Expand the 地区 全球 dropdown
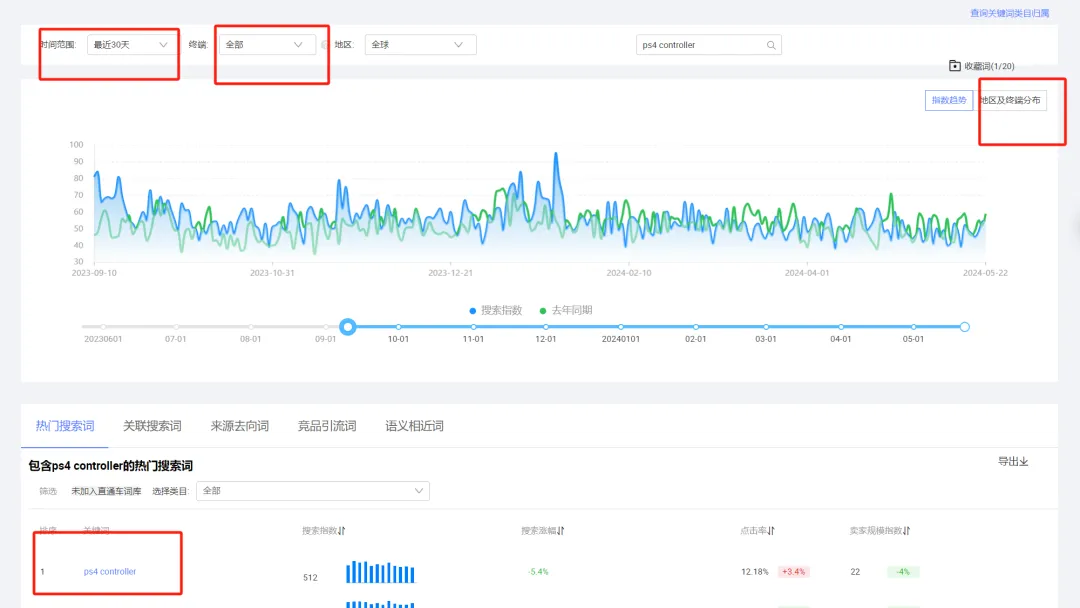This screenshot has height=608, width=1080. (420, 45)
